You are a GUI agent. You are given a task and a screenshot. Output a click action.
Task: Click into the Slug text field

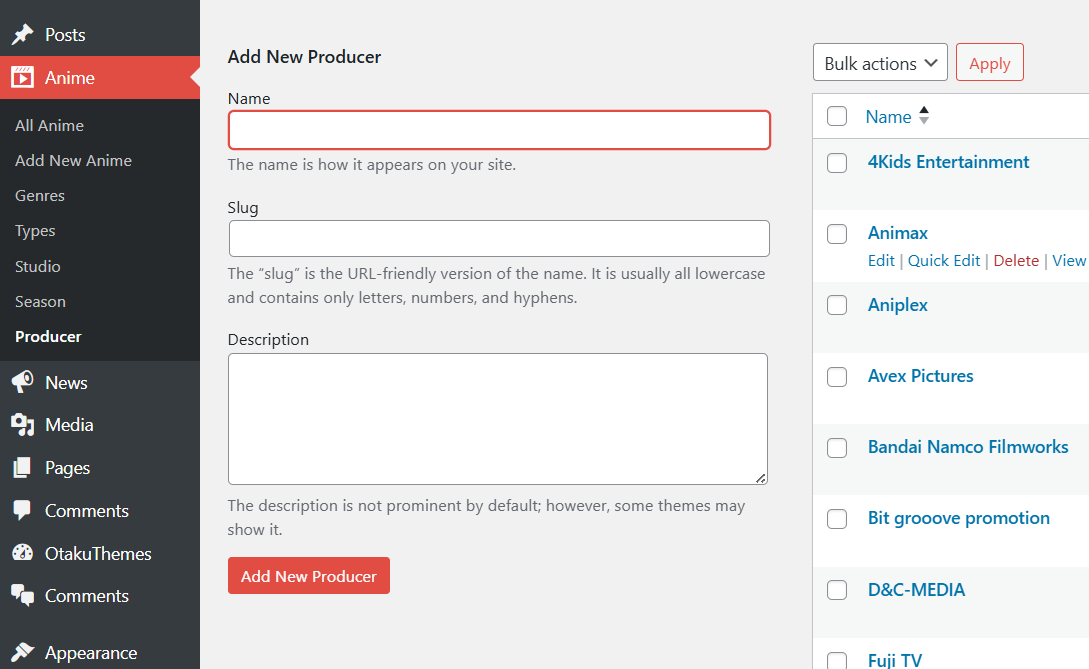tap(499, 239)
